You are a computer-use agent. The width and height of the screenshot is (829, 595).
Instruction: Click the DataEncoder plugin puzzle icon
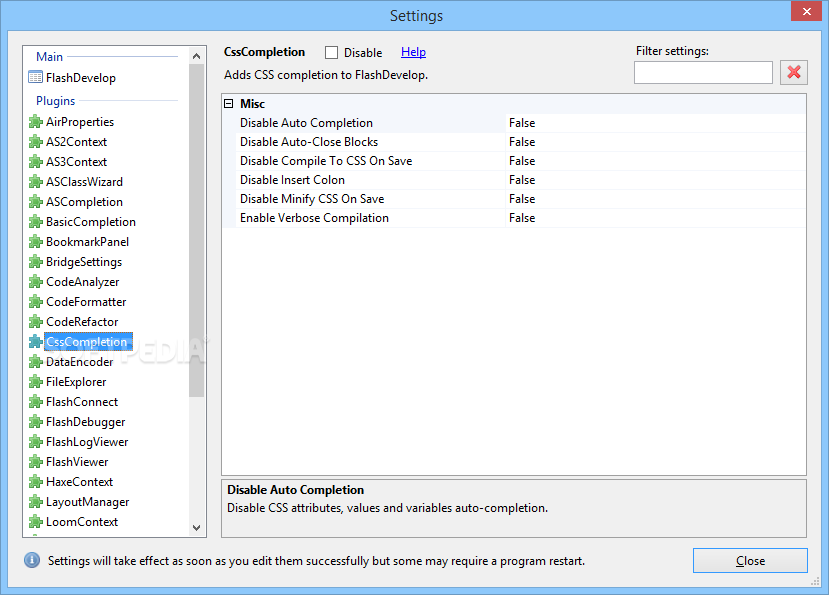tap(35, 362)
